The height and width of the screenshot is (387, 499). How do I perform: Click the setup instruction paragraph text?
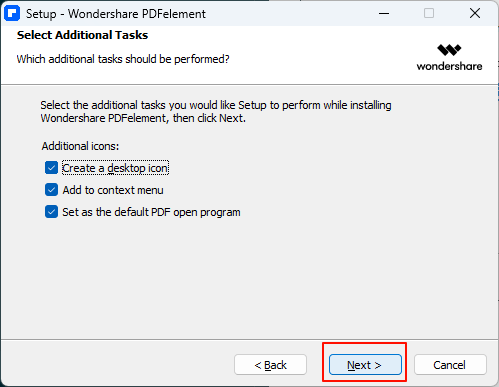(x=216, y=112)
